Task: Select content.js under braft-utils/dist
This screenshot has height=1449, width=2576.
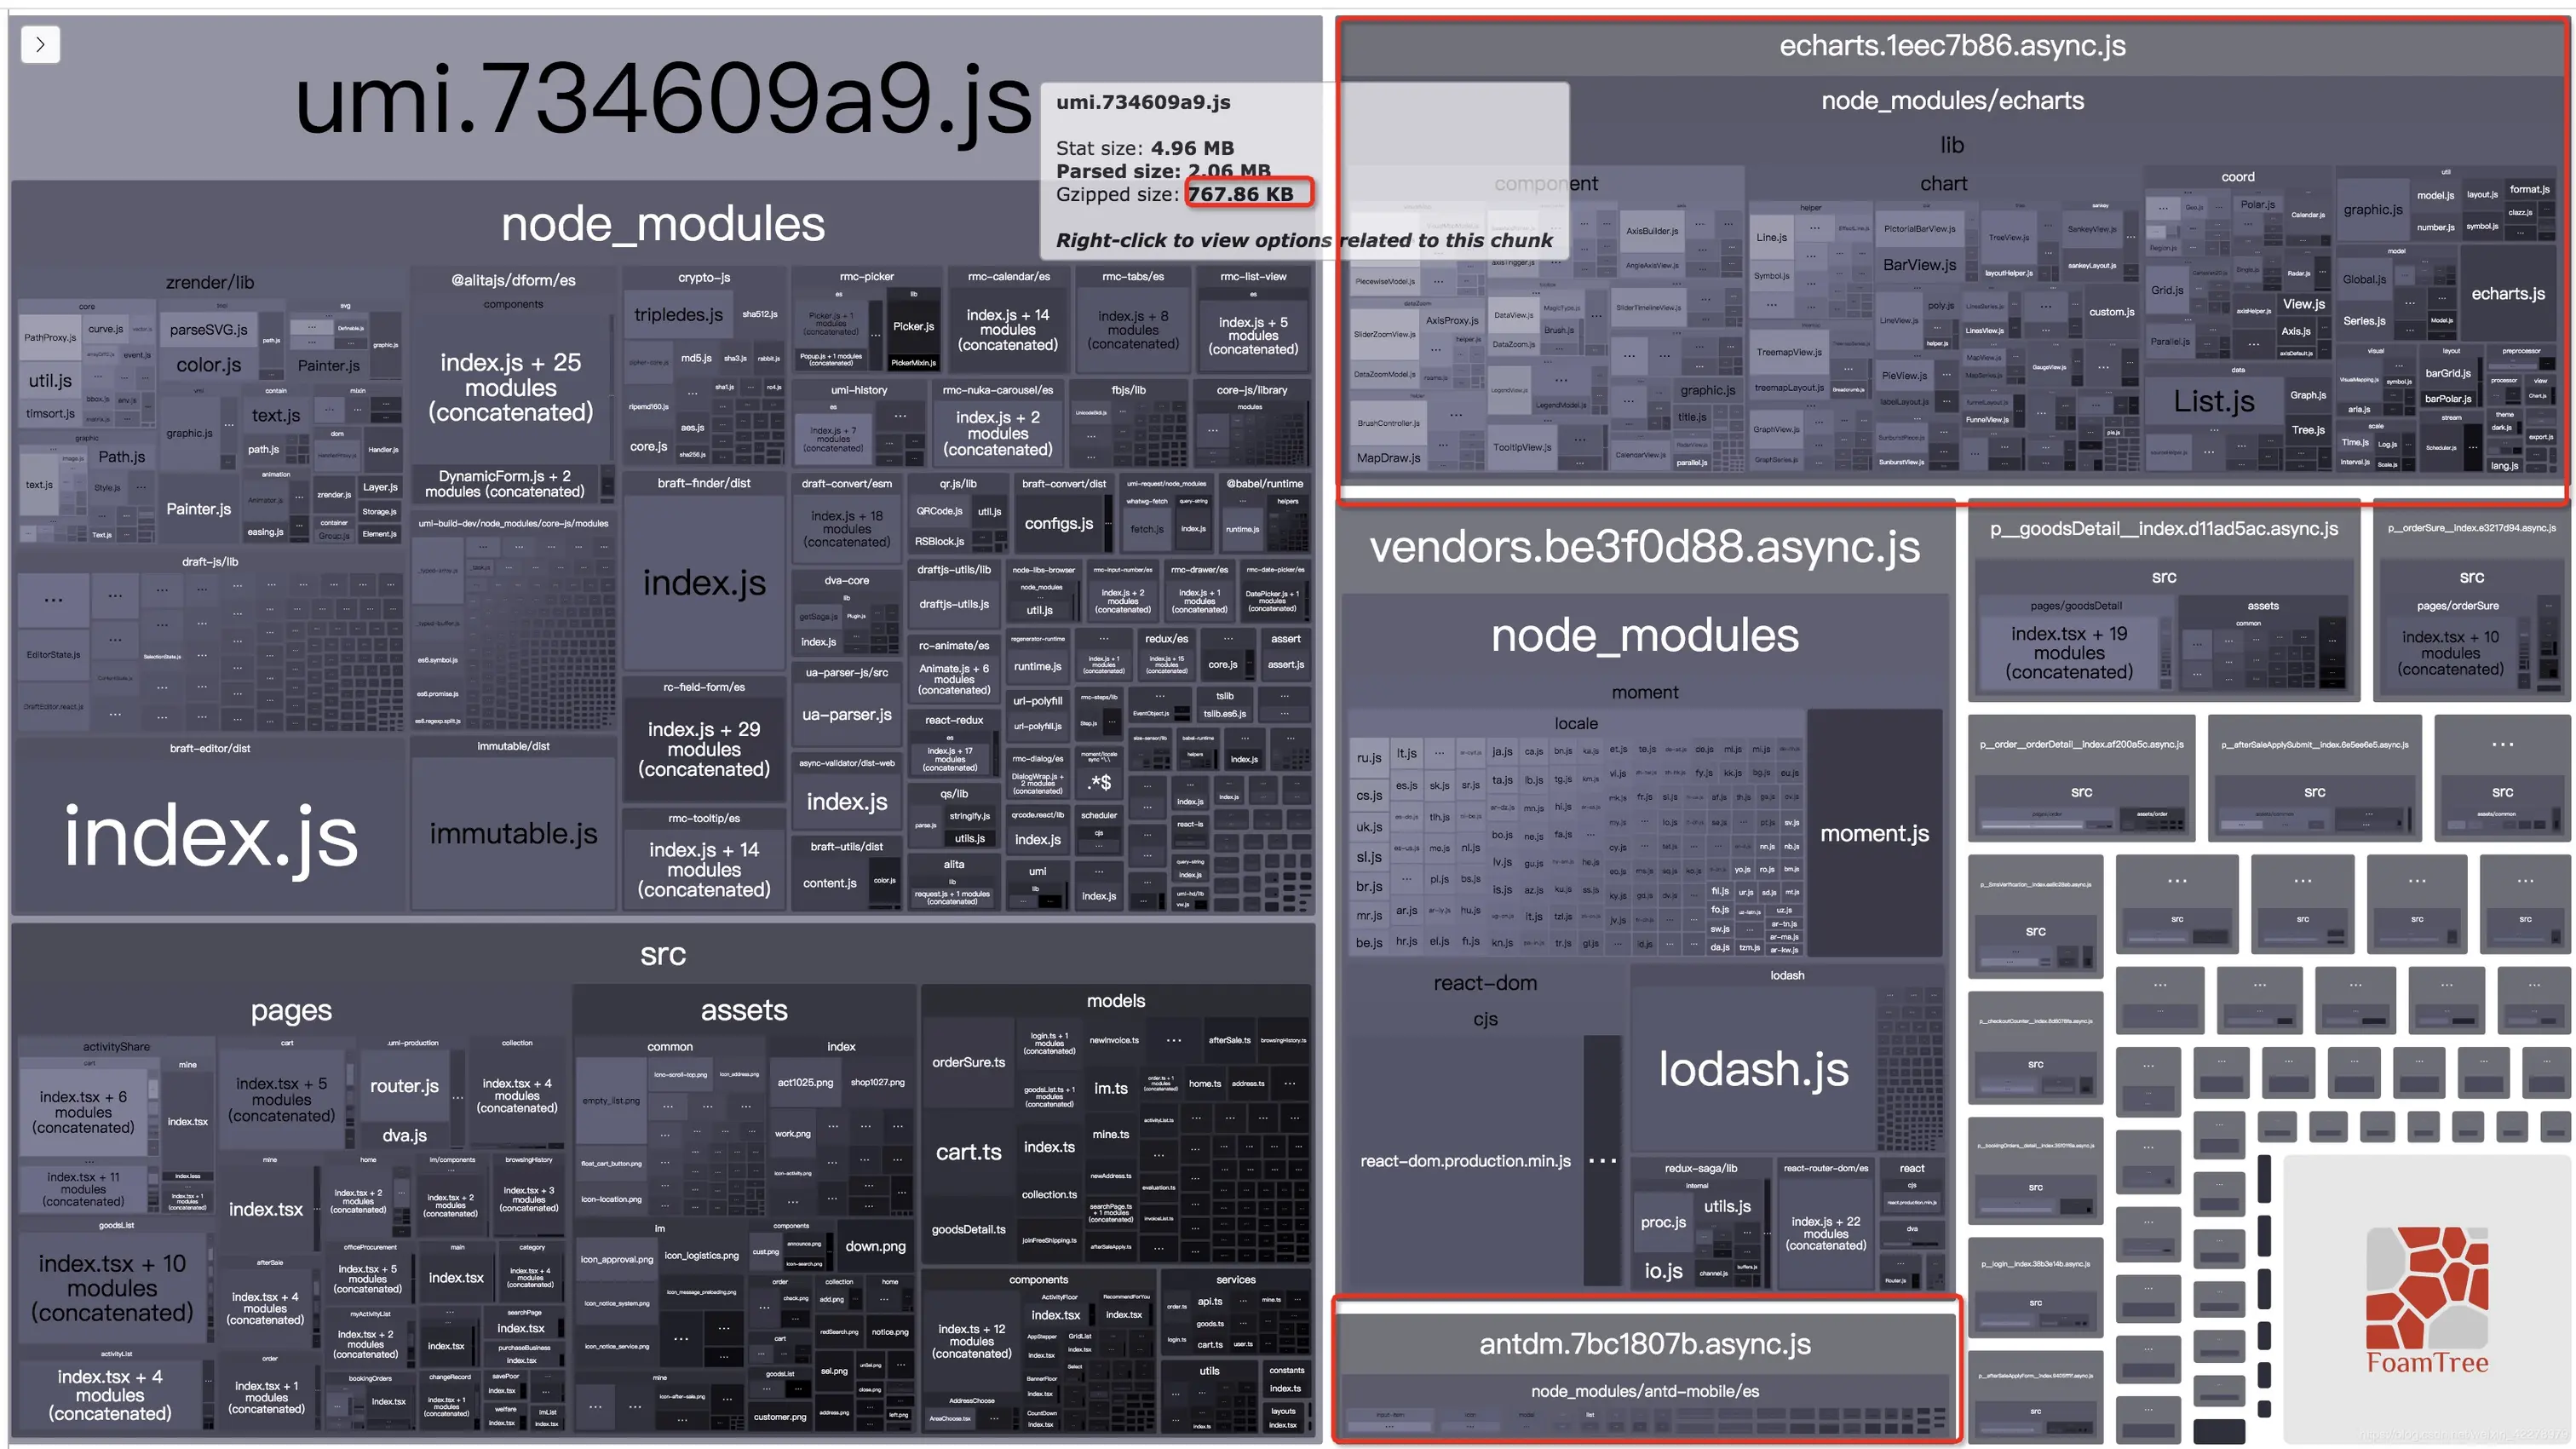Action: pos(829,883)
